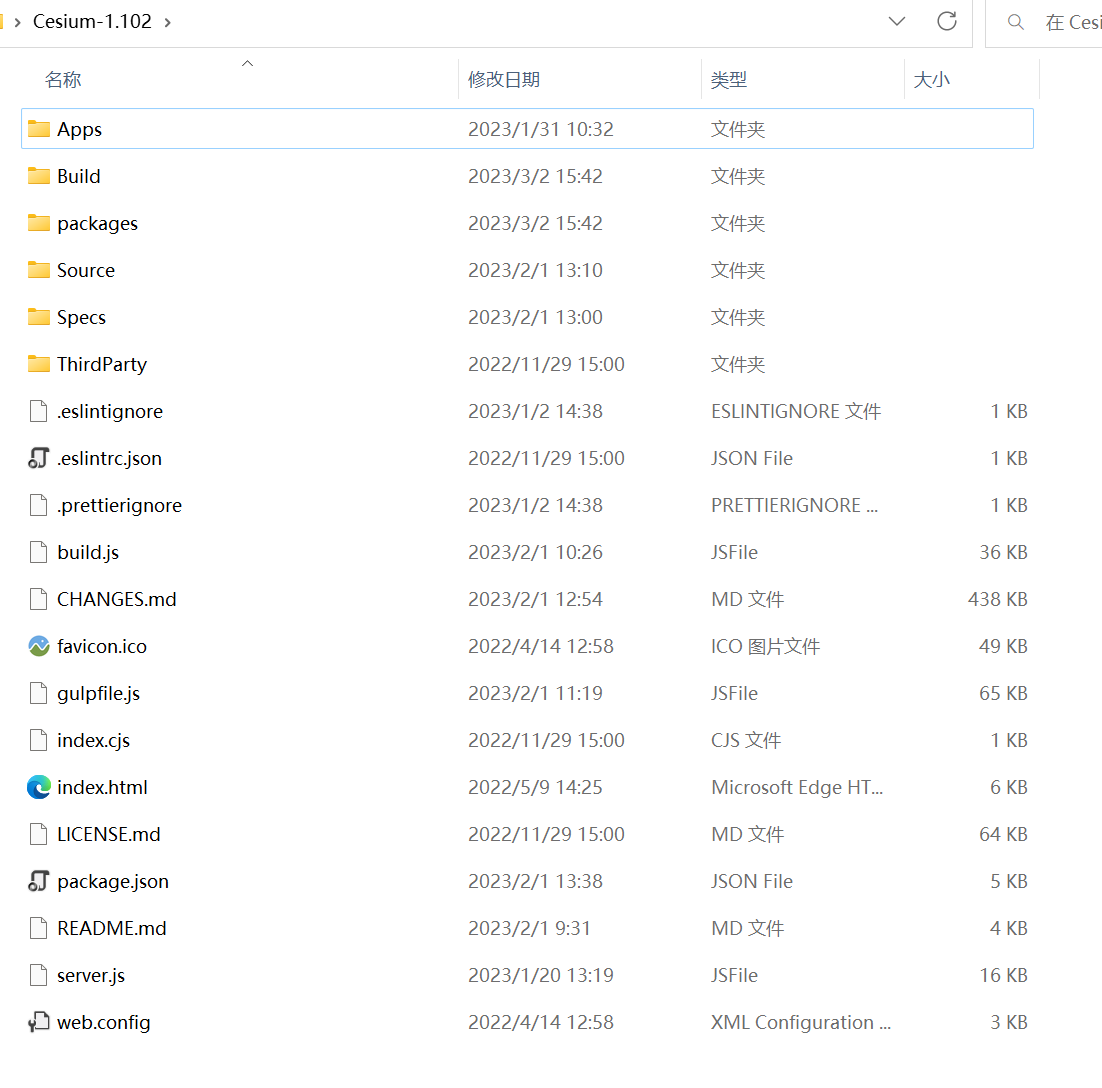Select the Build folder name

pos(79,176)
